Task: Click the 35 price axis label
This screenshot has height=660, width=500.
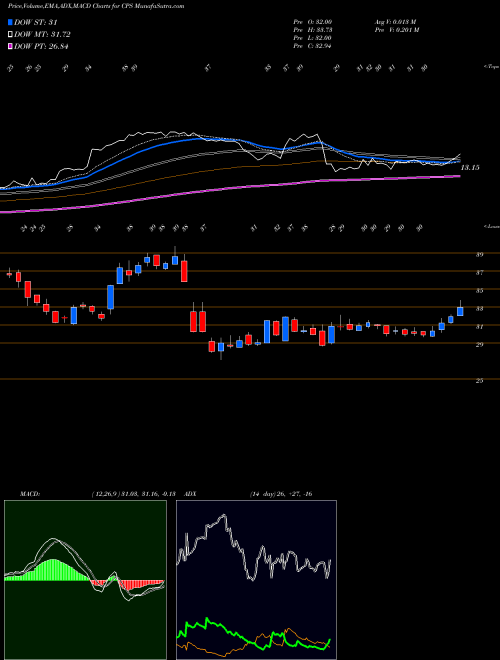Action: (x=479, y=291)
